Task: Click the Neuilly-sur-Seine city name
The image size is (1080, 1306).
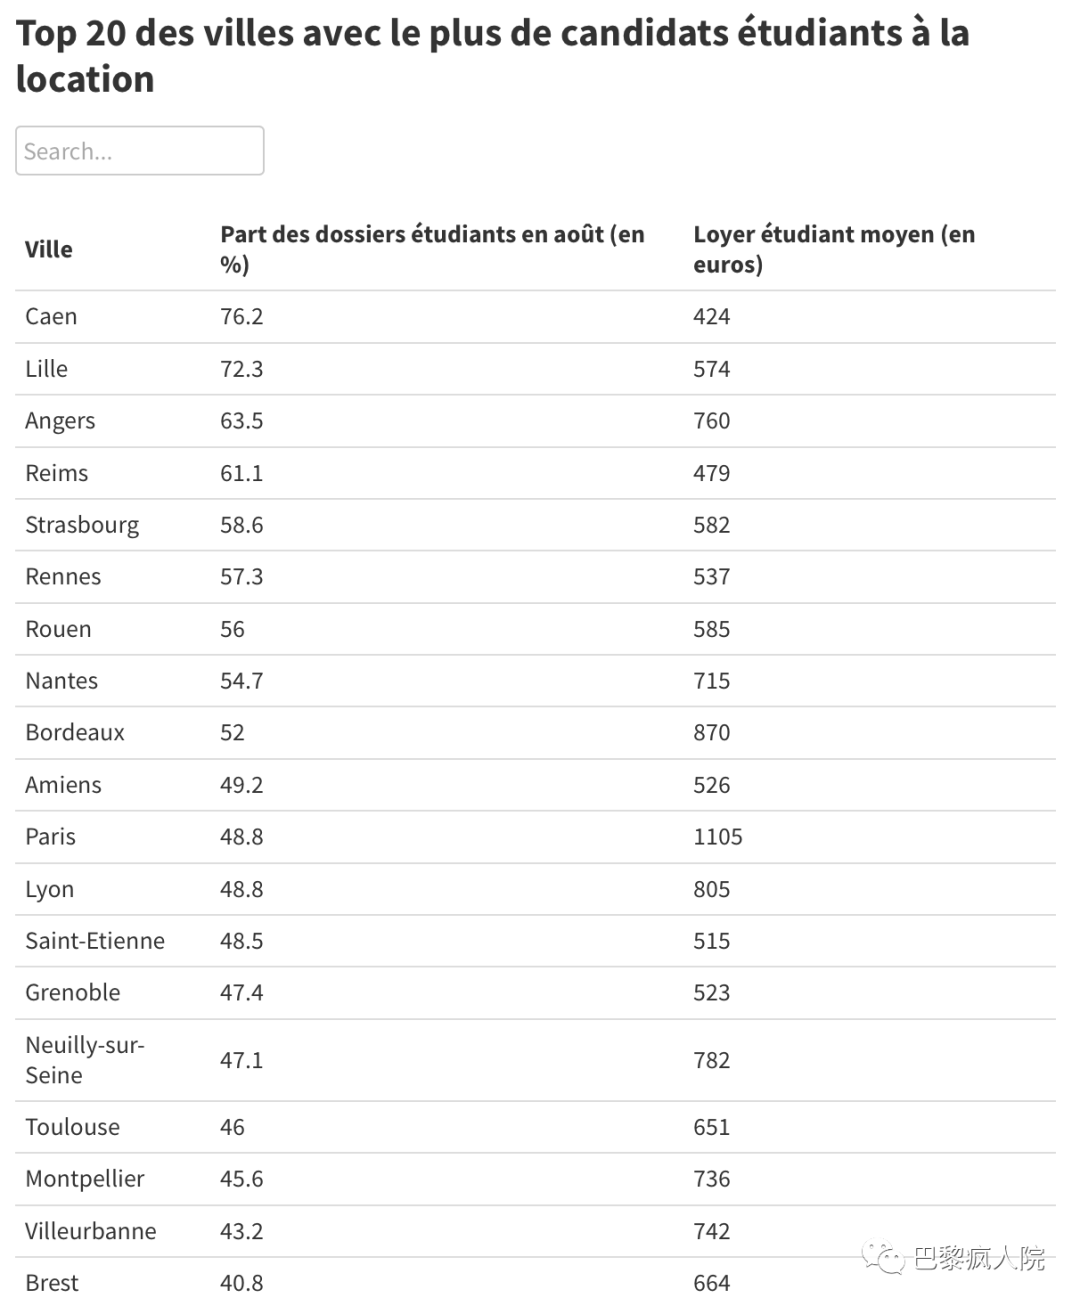Action: tap(85, 1060)
